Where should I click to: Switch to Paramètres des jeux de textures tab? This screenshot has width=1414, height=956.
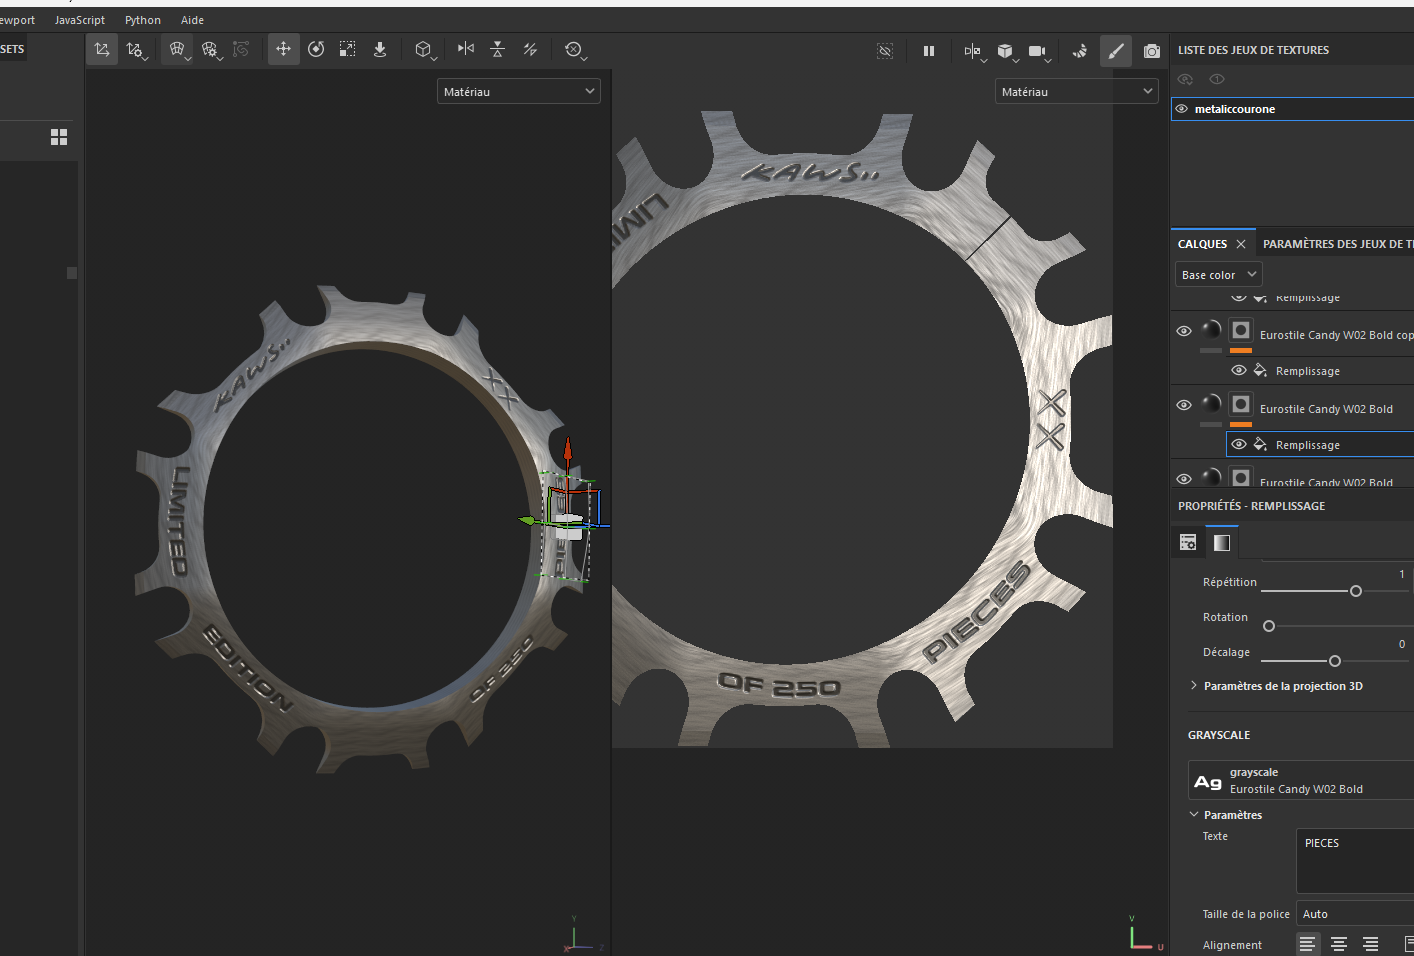(x=1338, y=244)
